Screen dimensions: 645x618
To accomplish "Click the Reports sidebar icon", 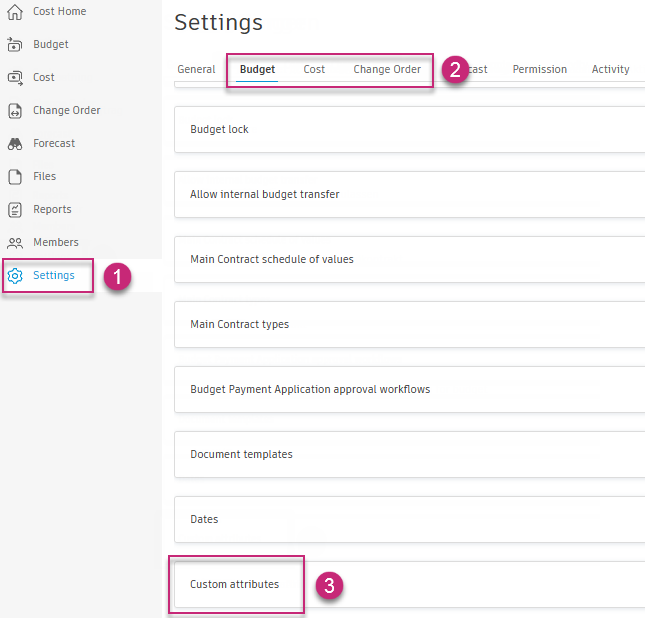I will point(15,210).
